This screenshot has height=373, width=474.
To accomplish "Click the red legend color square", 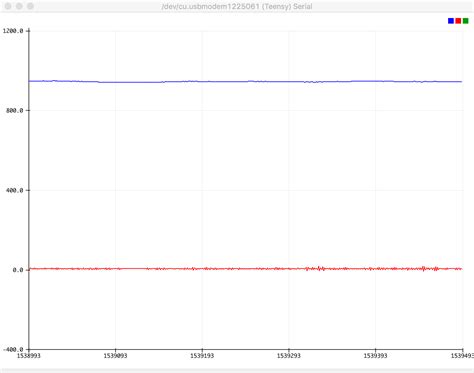I will pyautogui.click(x=458, y=21).
